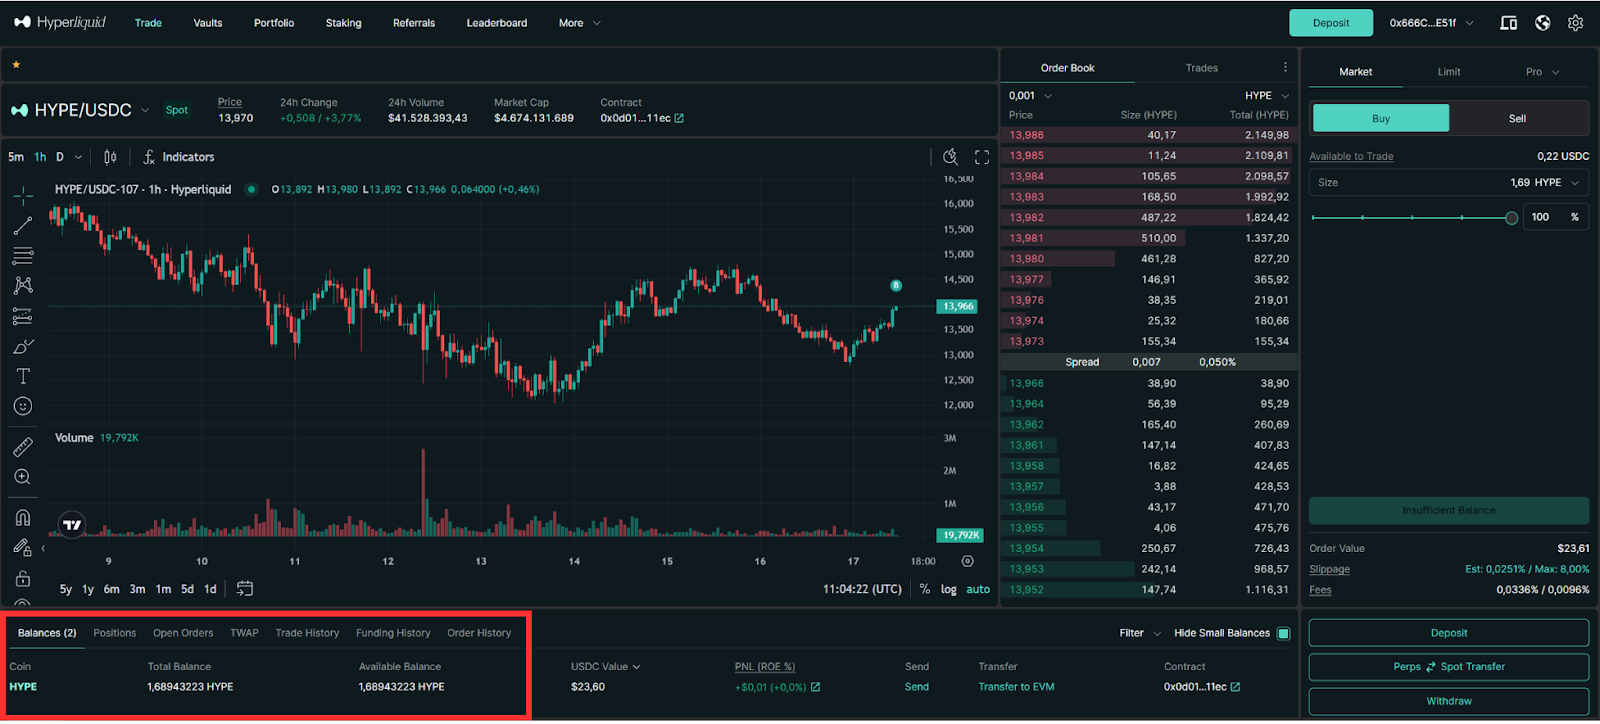The width and height of the screenshot is (1600, 724).
Task: Click the green Deposit button in header
Action: click(1330, 23)
